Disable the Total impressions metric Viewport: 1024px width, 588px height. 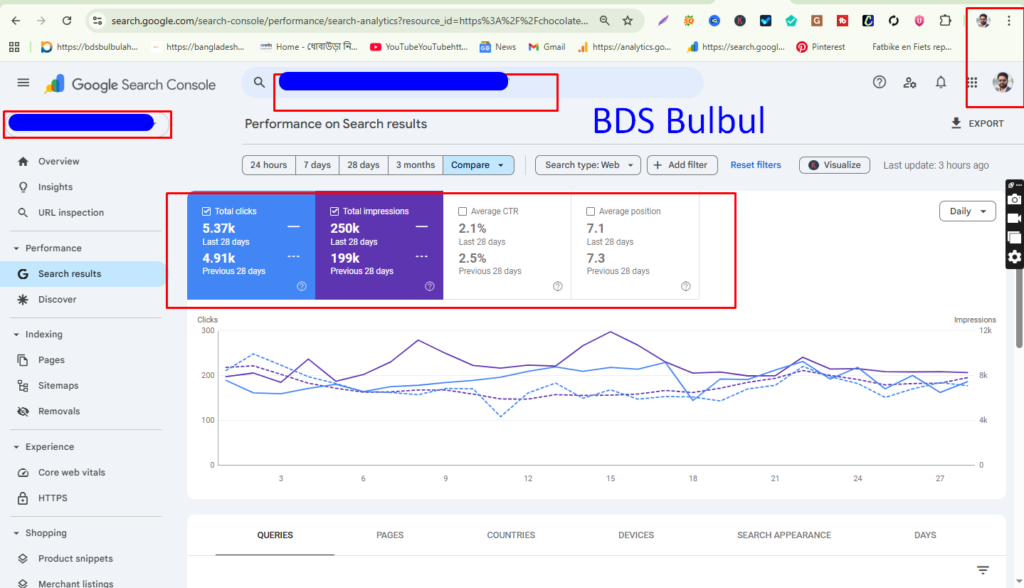pos(334,210)
